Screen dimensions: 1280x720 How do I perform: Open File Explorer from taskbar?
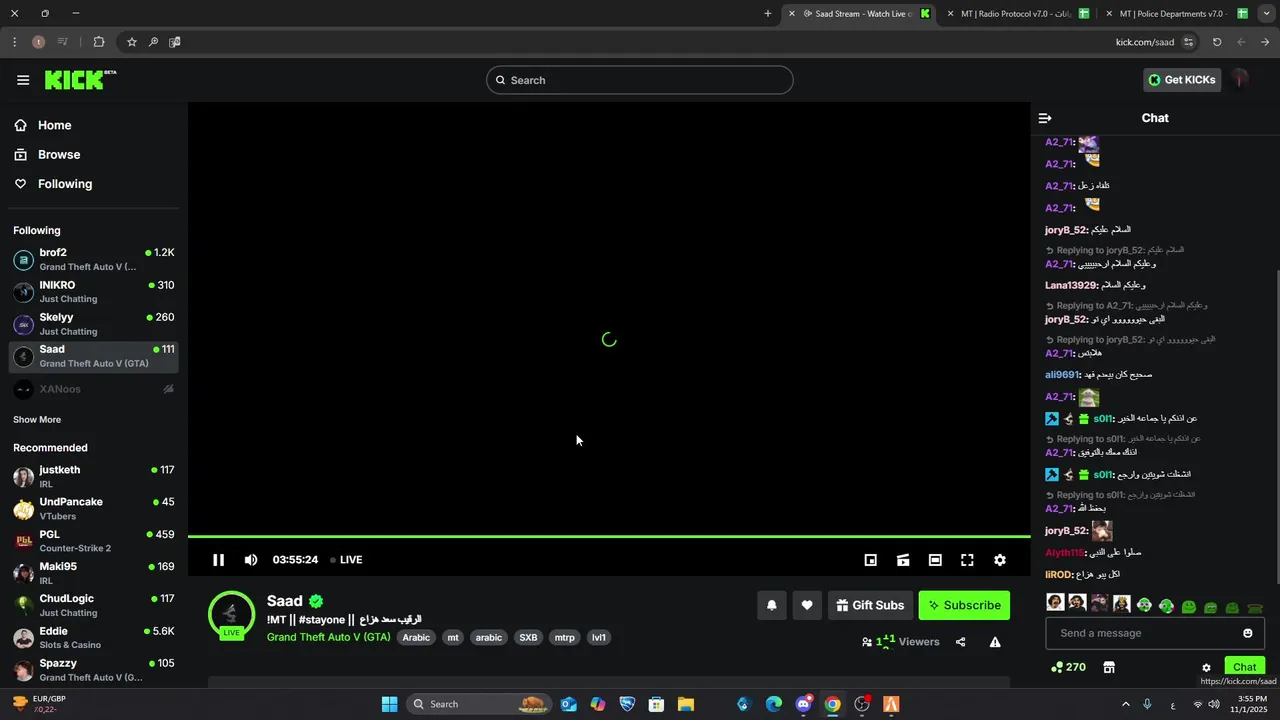686,704
